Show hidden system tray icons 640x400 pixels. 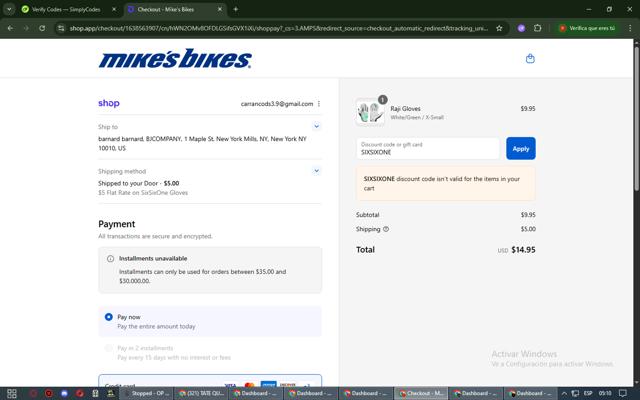(x=564, y=393)
